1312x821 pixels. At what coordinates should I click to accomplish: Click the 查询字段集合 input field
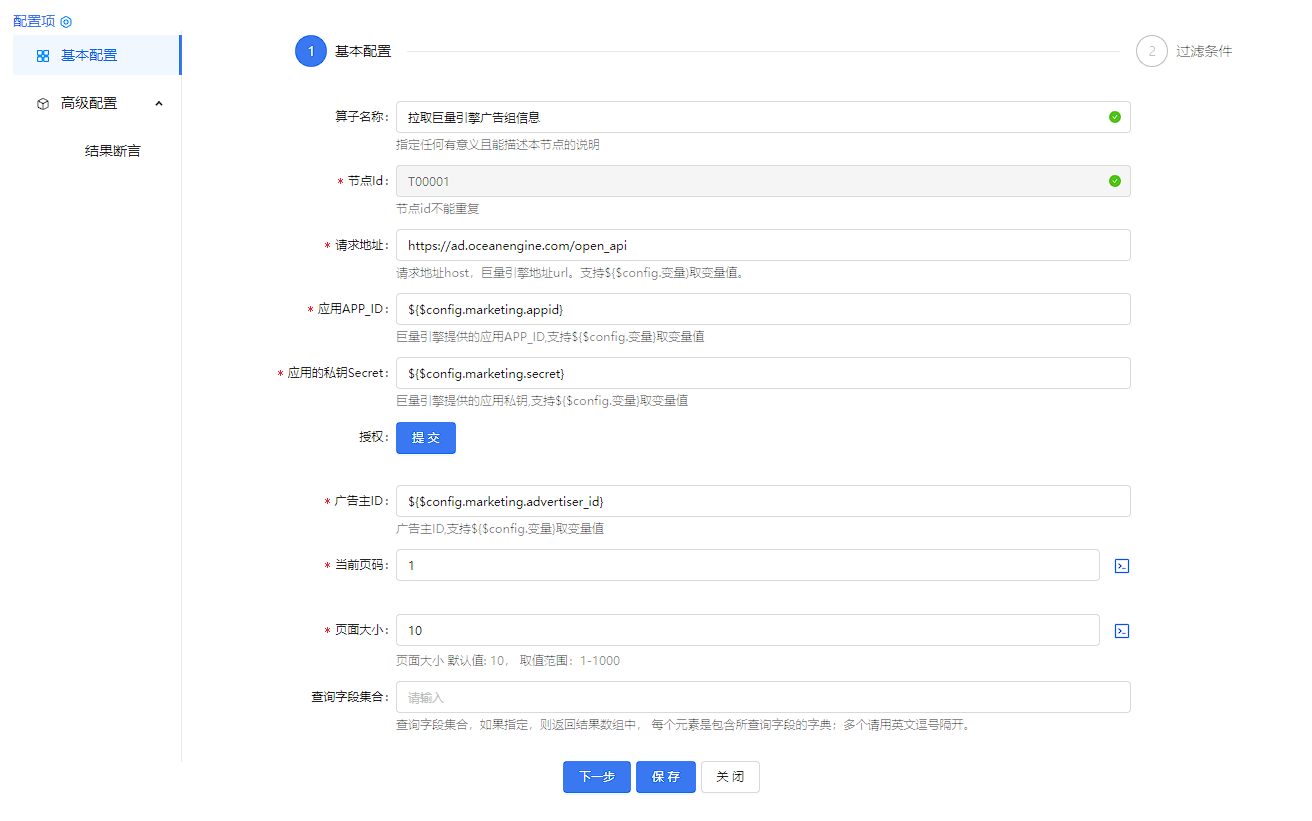click(x=762, y=697)
